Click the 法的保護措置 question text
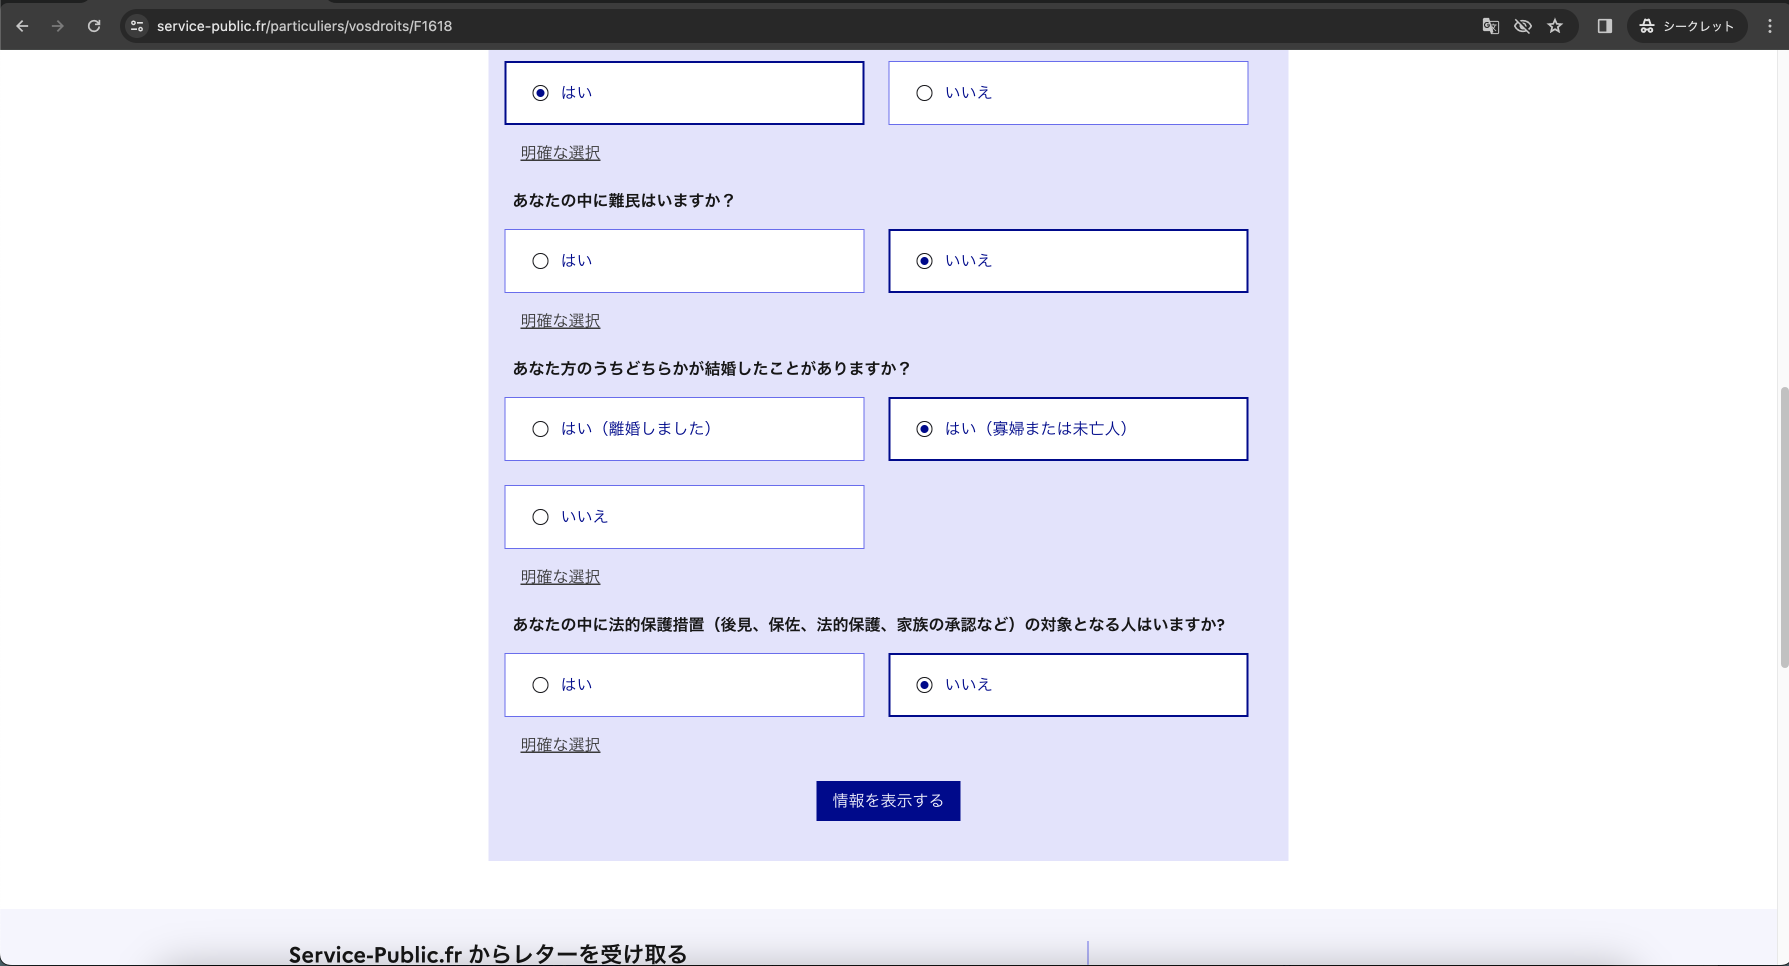This screenshot has height=966, width=1789. (869, 625)
